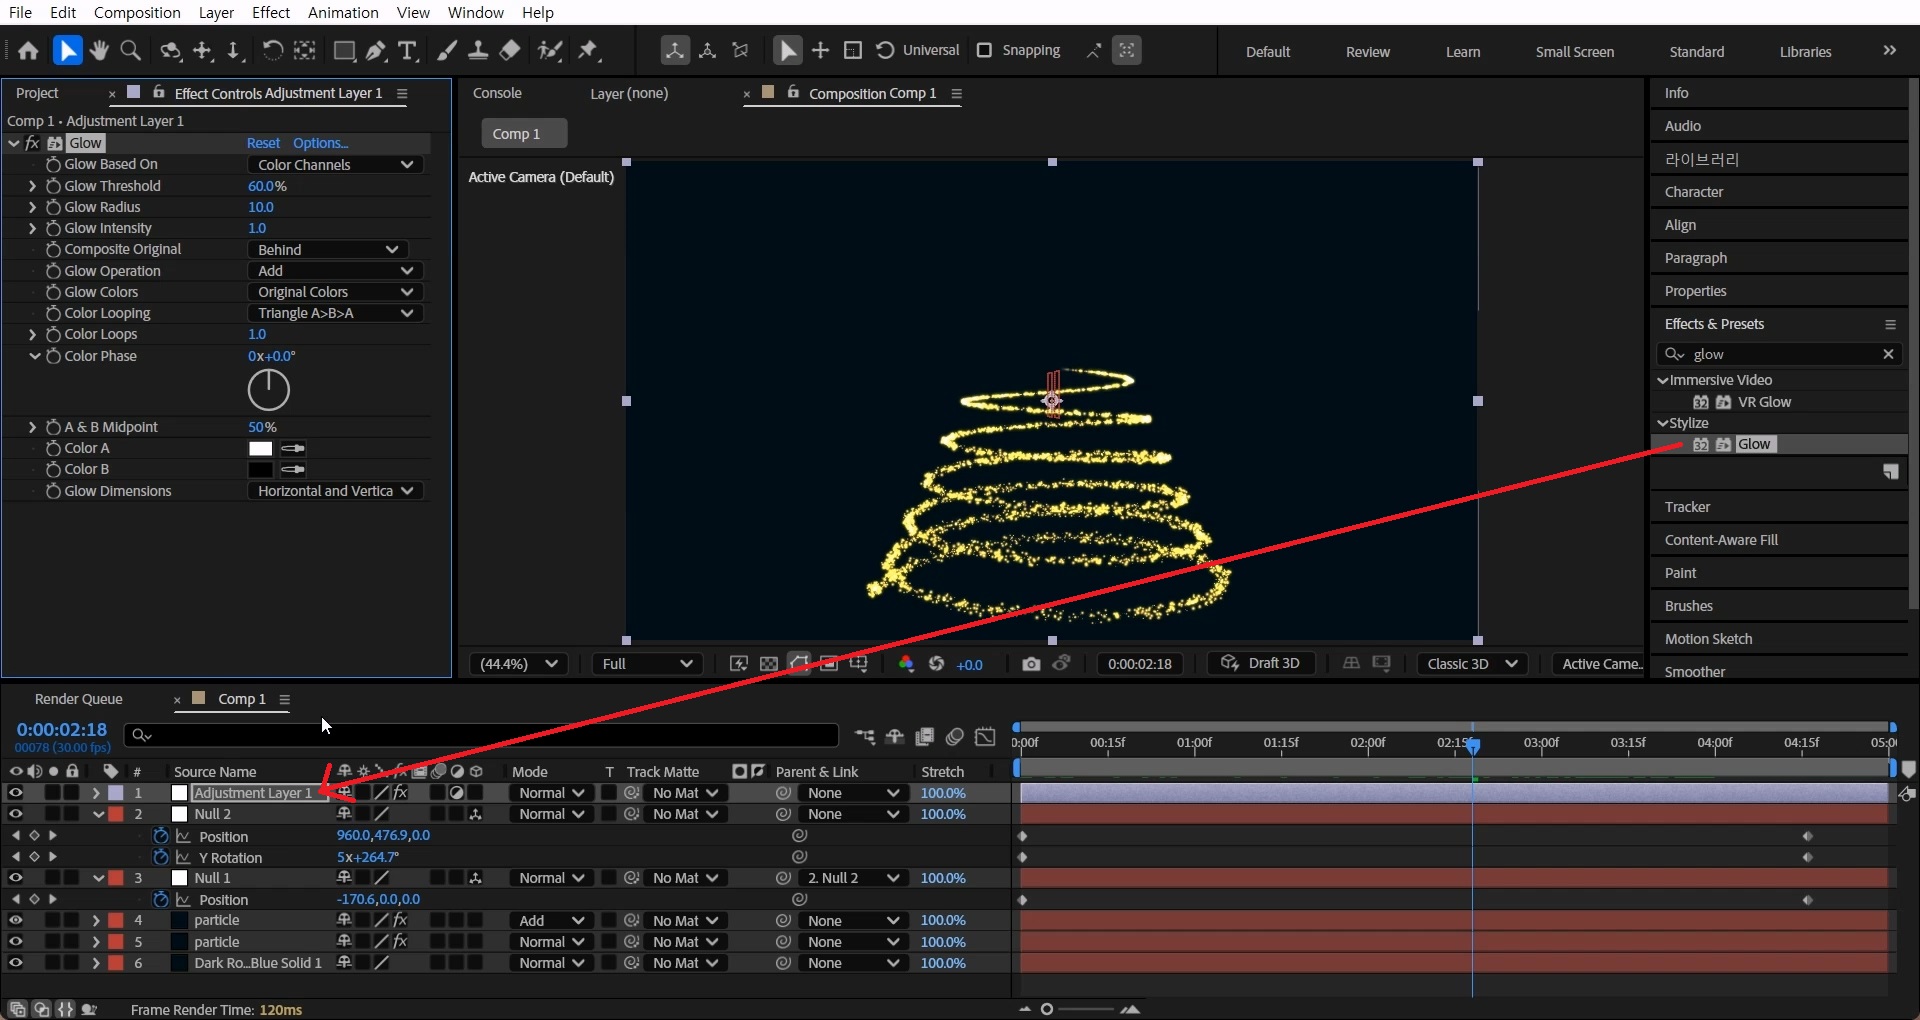The width and height of the screenshot is (1920, 1020).
Task: Click the Comp 1 breadcrumb button
Action: [x=524, y=133]
